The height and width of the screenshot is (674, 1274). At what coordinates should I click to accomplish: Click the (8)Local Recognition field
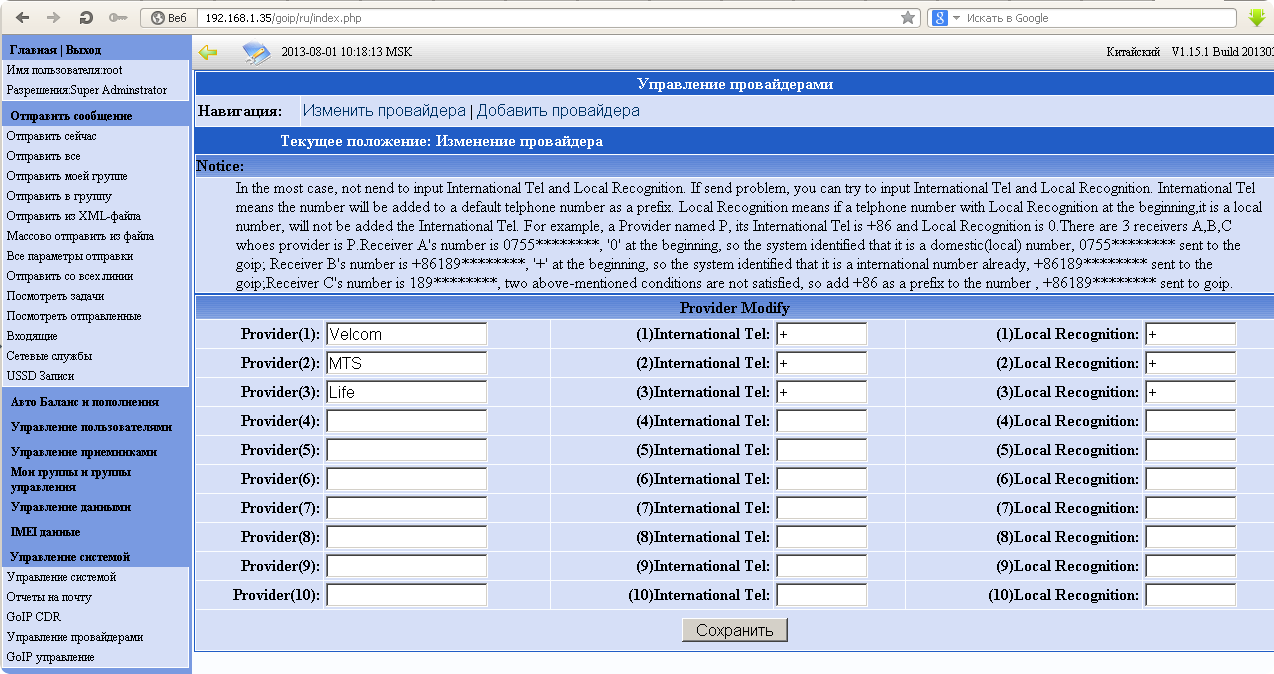[x=1190, y=537]
